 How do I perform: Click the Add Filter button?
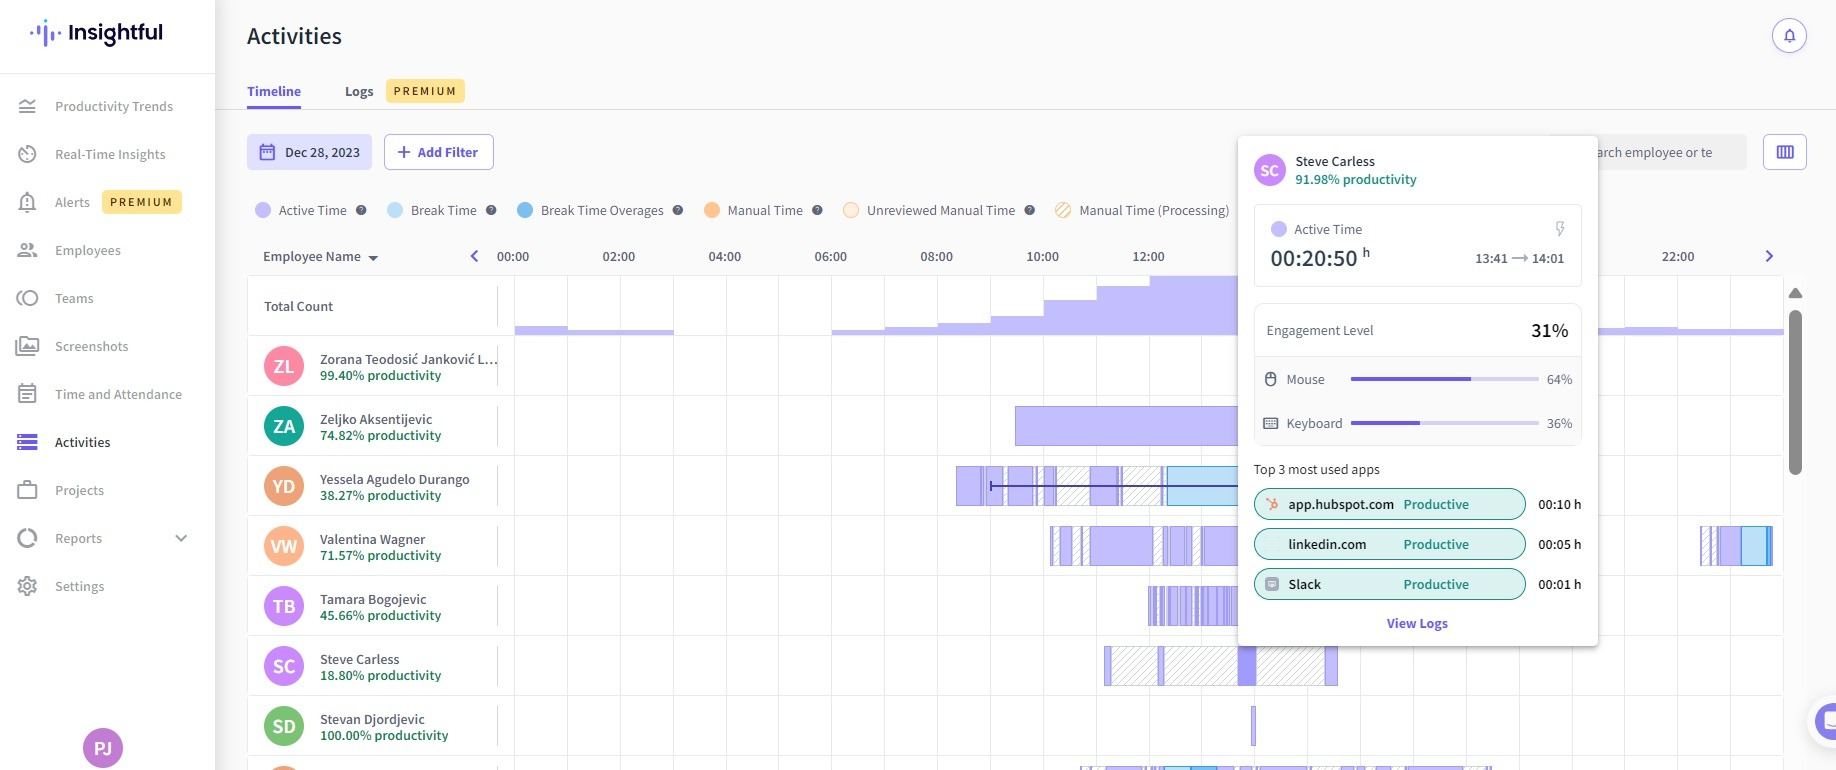[x=438, y=152]
